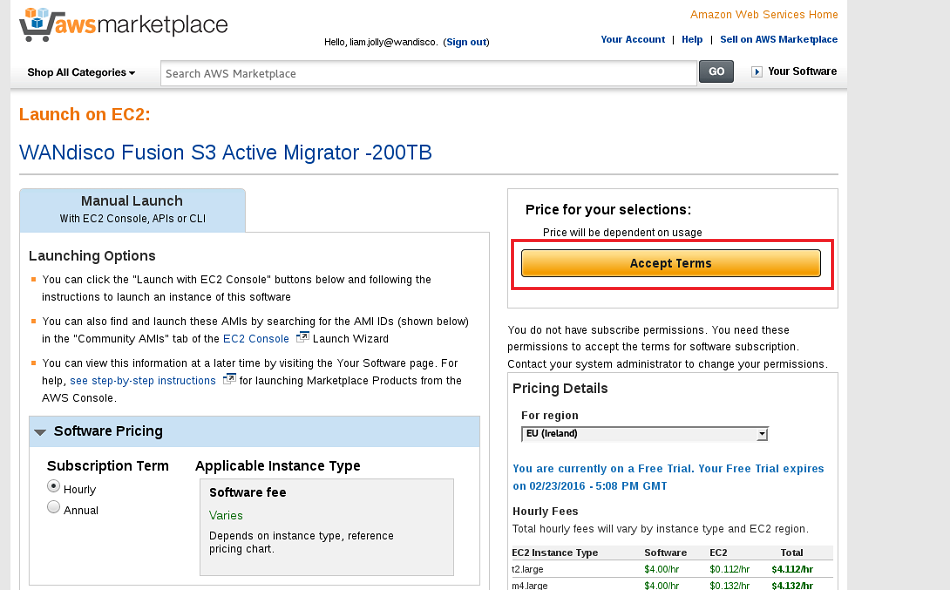Viewport: 950px width, 590px height.
Task: Click the GO search button
Action: pos(716,71)
